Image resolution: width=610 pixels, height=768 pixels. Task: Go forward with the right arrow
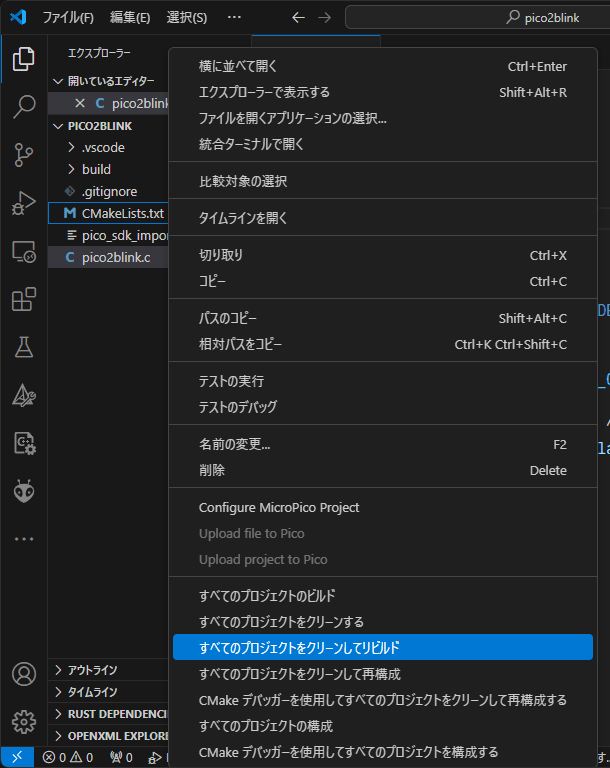(325, 18)
